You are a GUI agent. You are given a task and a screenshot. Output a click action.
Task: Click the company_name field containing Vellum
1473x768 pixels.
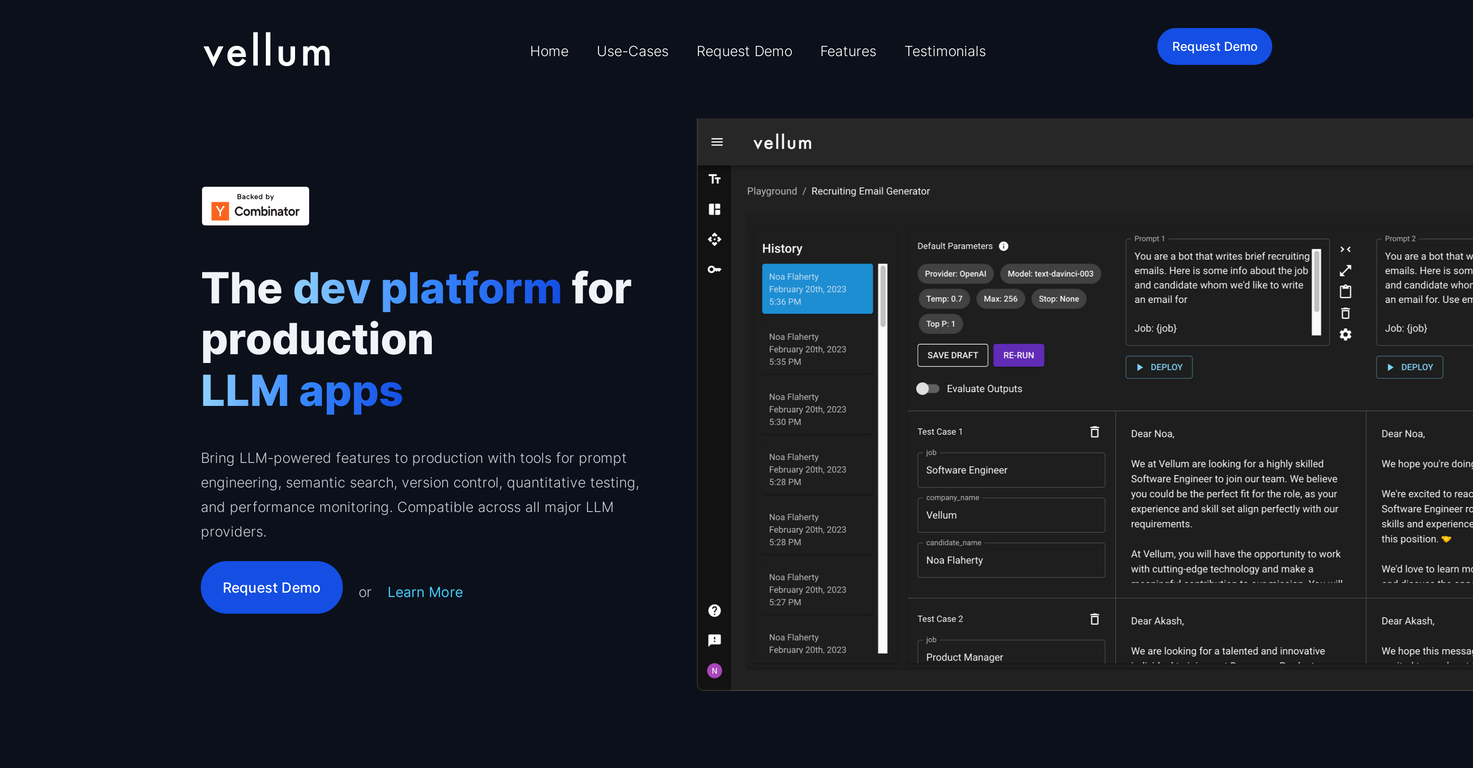click(1011, 515)
